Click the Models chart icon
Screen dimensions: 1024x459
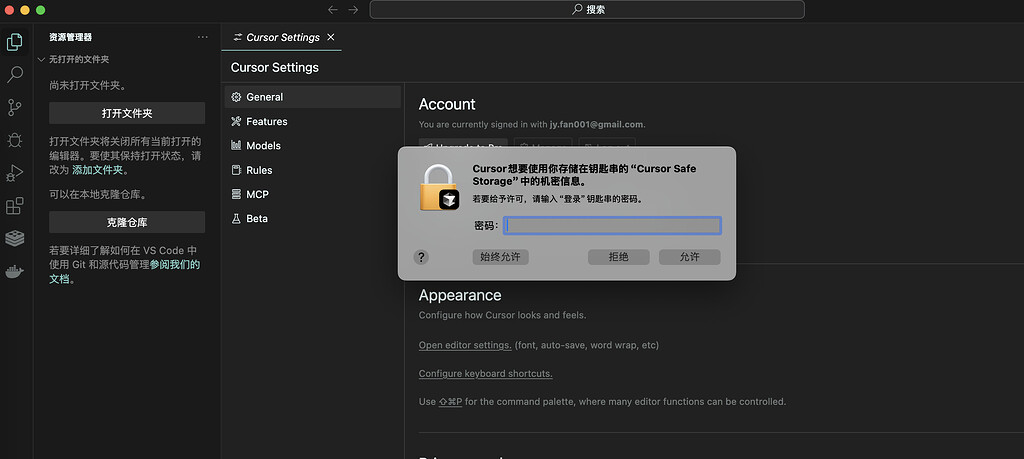click(x=236, y=146)
